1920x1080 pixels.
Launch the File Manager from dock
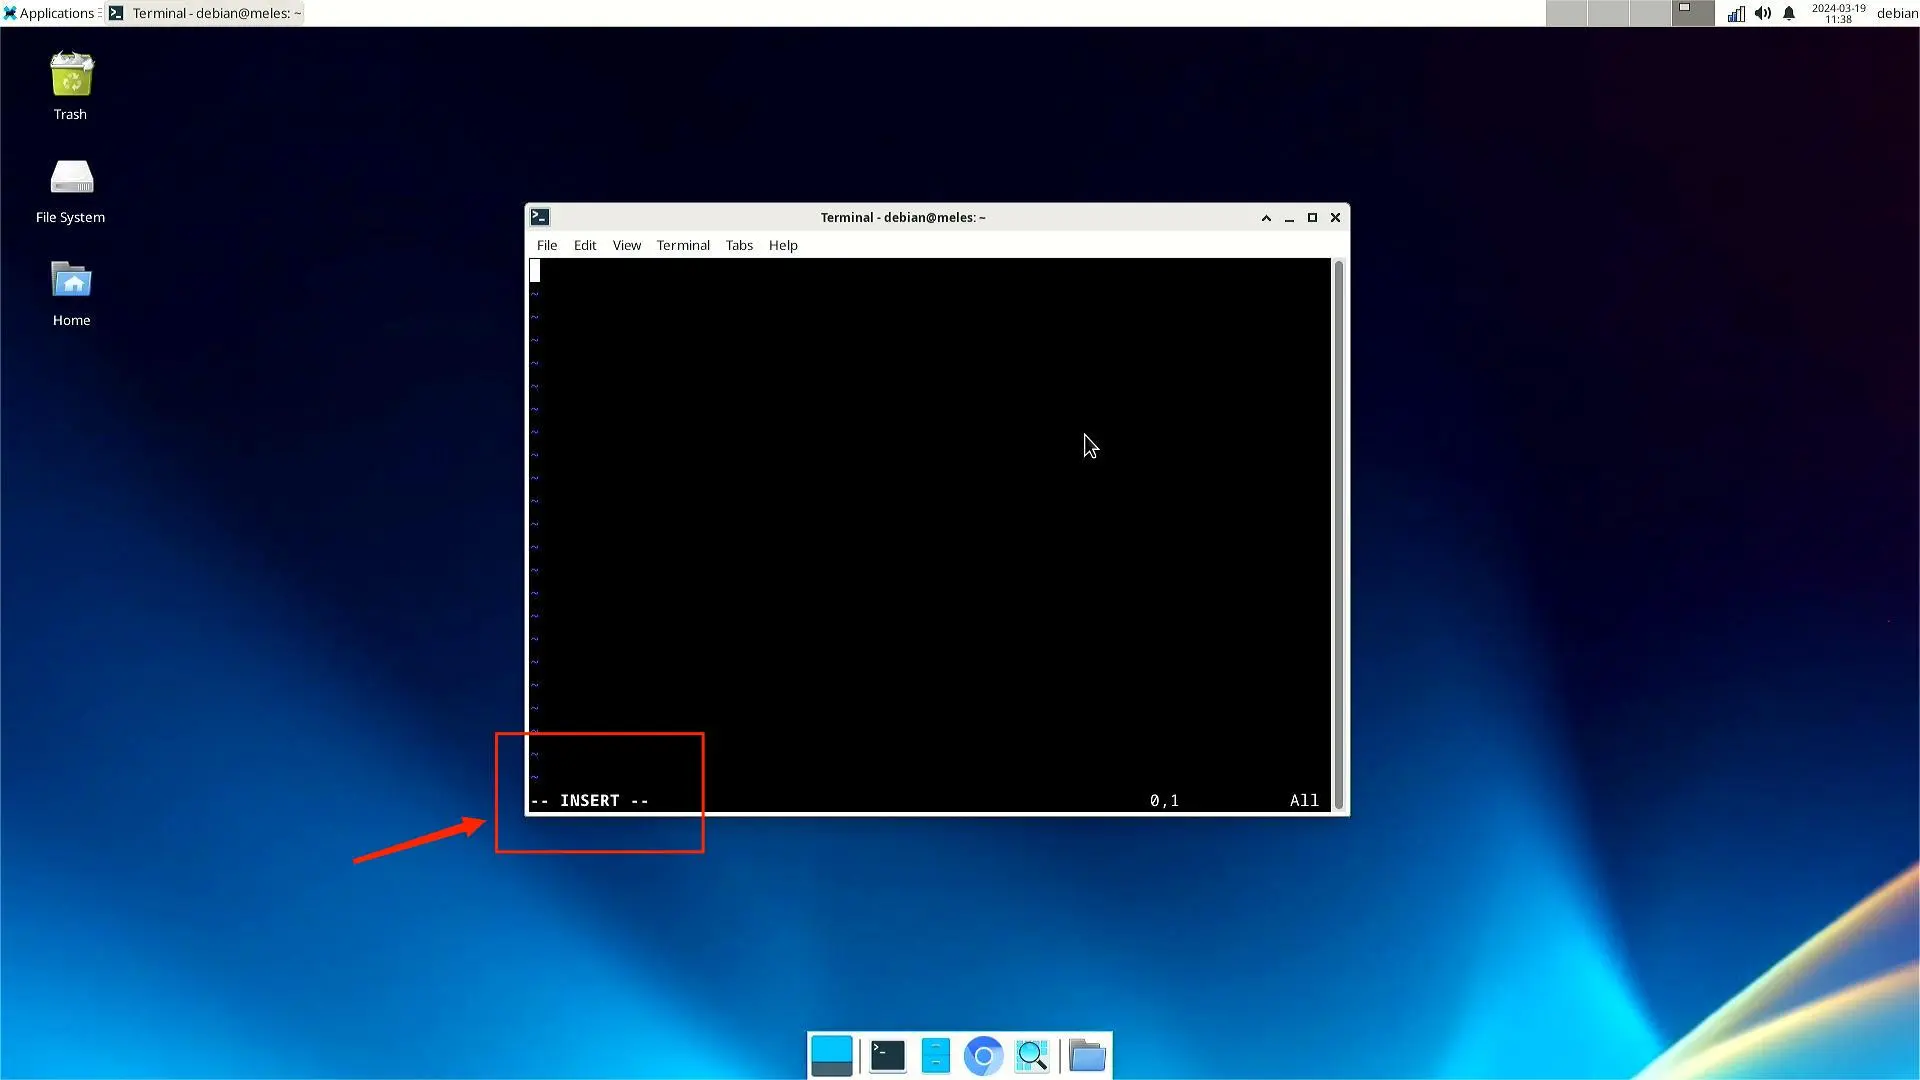(936, 1056)
